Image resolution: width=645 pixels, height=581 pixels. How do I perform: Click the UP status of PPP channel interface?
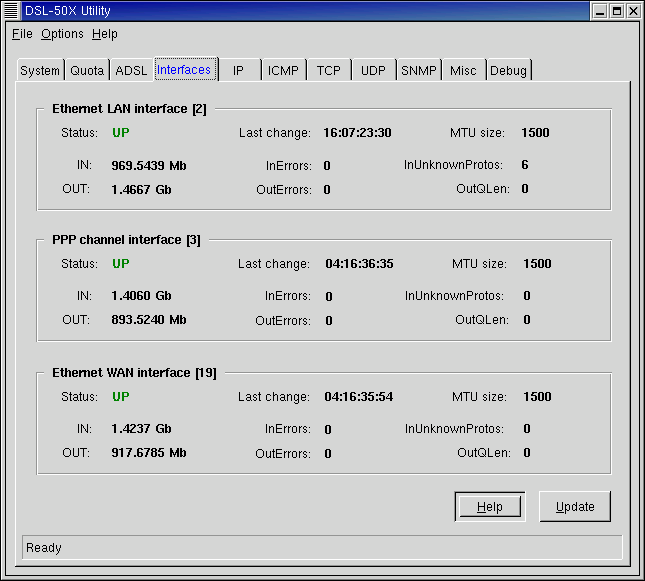pos(121,263)
